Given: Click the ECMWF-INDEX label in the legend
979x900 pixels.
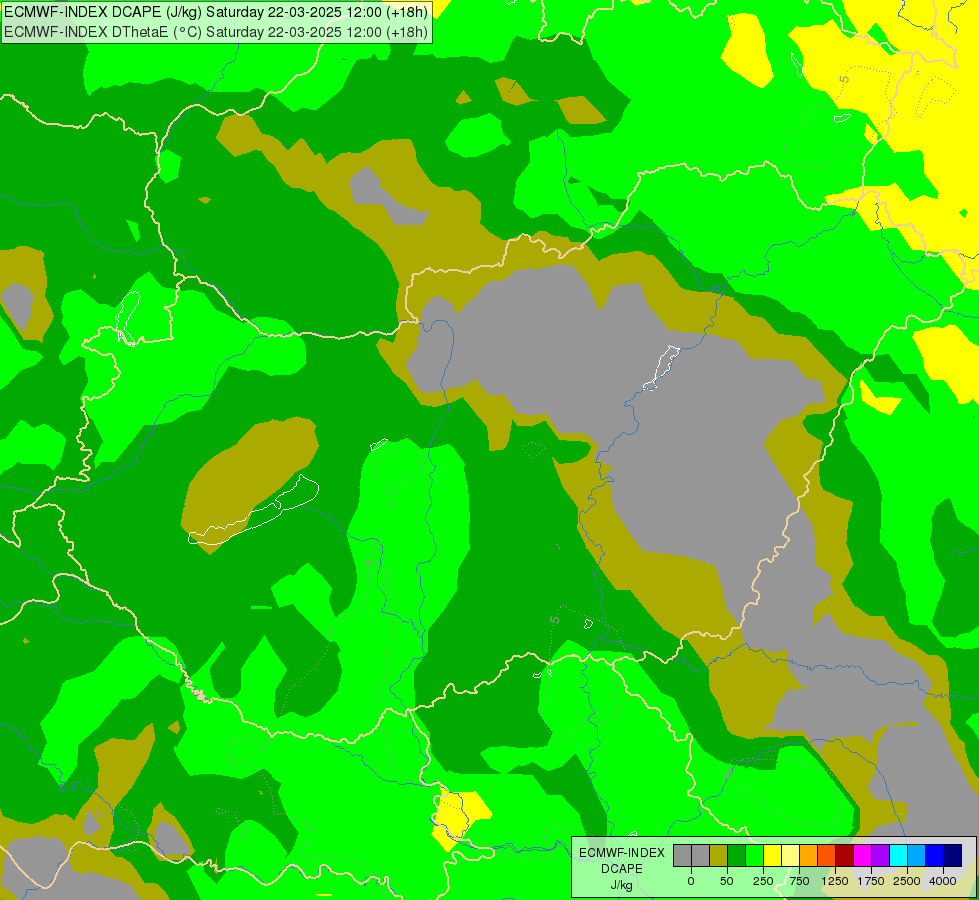Looking at the screenshot, I should click(x=622, y=853).
